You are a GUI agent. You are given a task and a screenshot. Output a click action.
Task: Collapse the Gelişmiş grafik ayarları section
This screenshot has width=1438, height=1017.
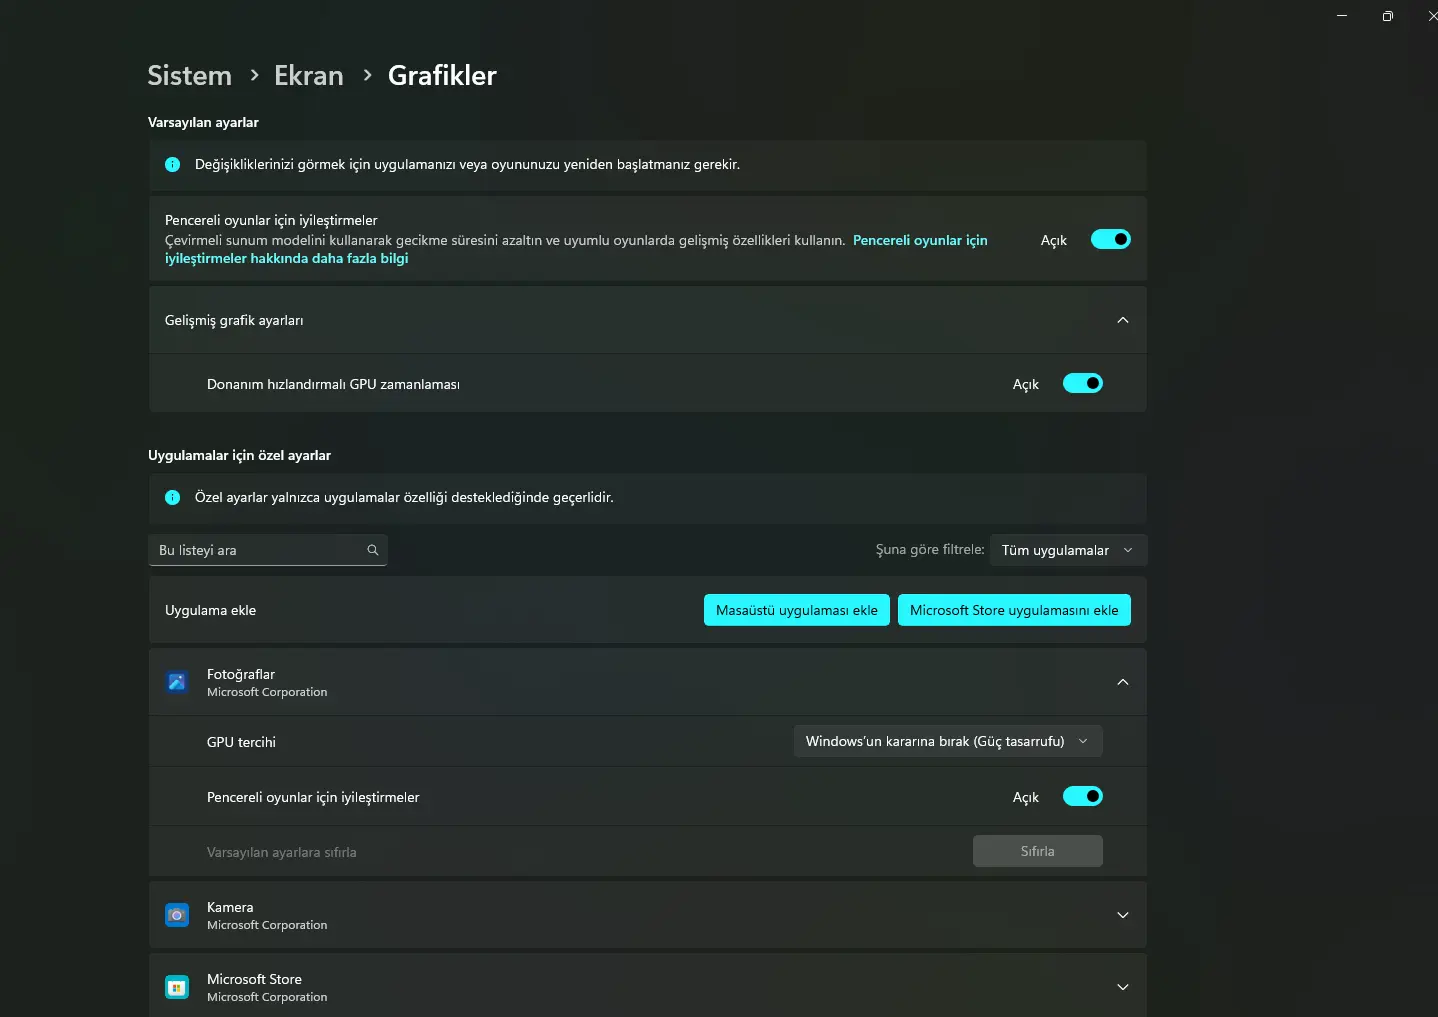[1123, 320]
